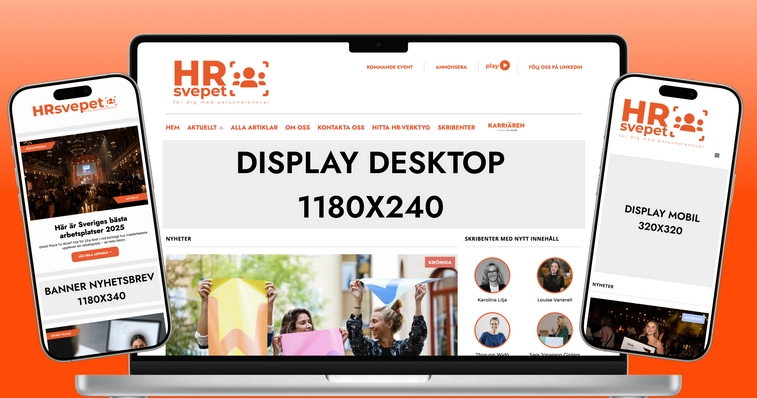Open the SKRIBENTER menu item
Viewport: 757px width, 398px height.
[x=456, y=128]
